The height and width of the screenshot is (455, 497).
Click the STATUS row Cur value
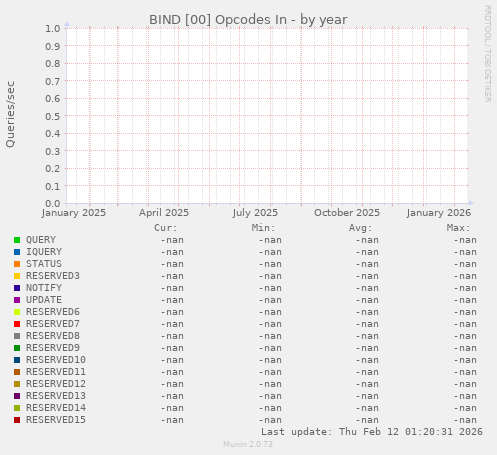[172, 264]
